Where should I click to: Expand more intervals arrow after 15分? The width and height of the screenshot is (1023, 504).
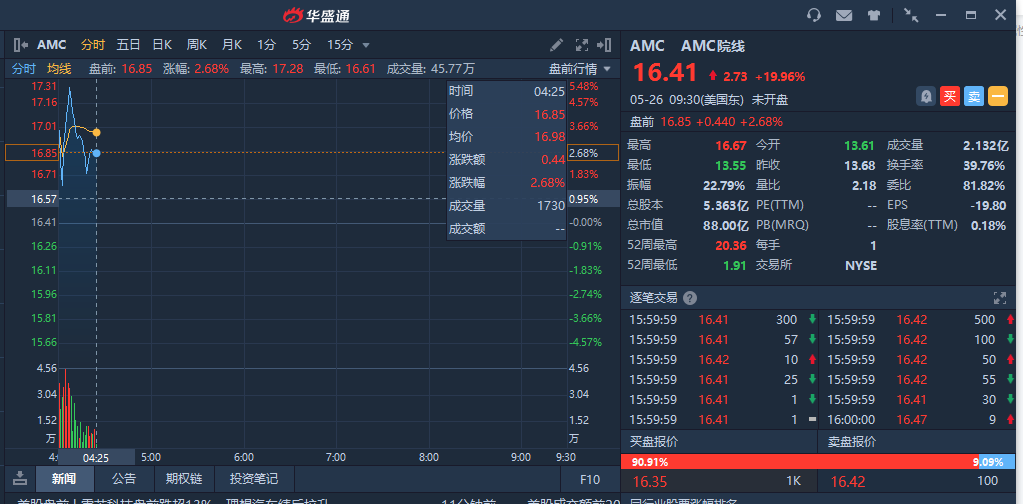coord(366,45)
